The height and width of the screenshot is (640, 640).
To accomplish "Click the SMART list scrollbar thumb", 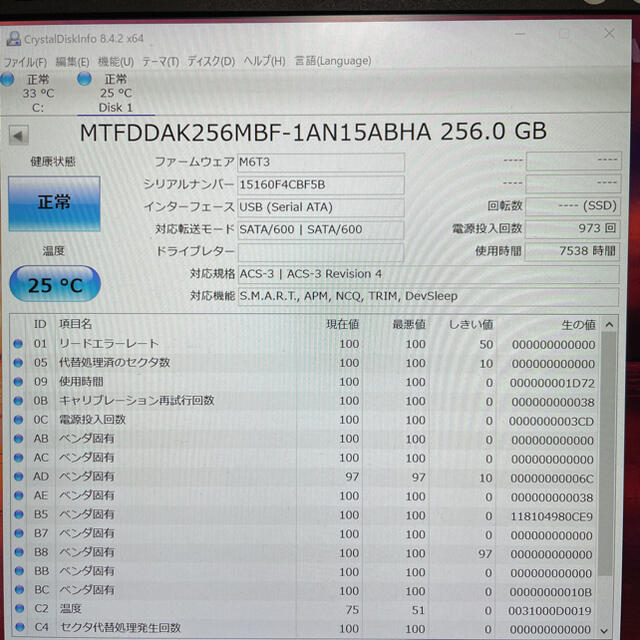I will (x=607, y=454).
